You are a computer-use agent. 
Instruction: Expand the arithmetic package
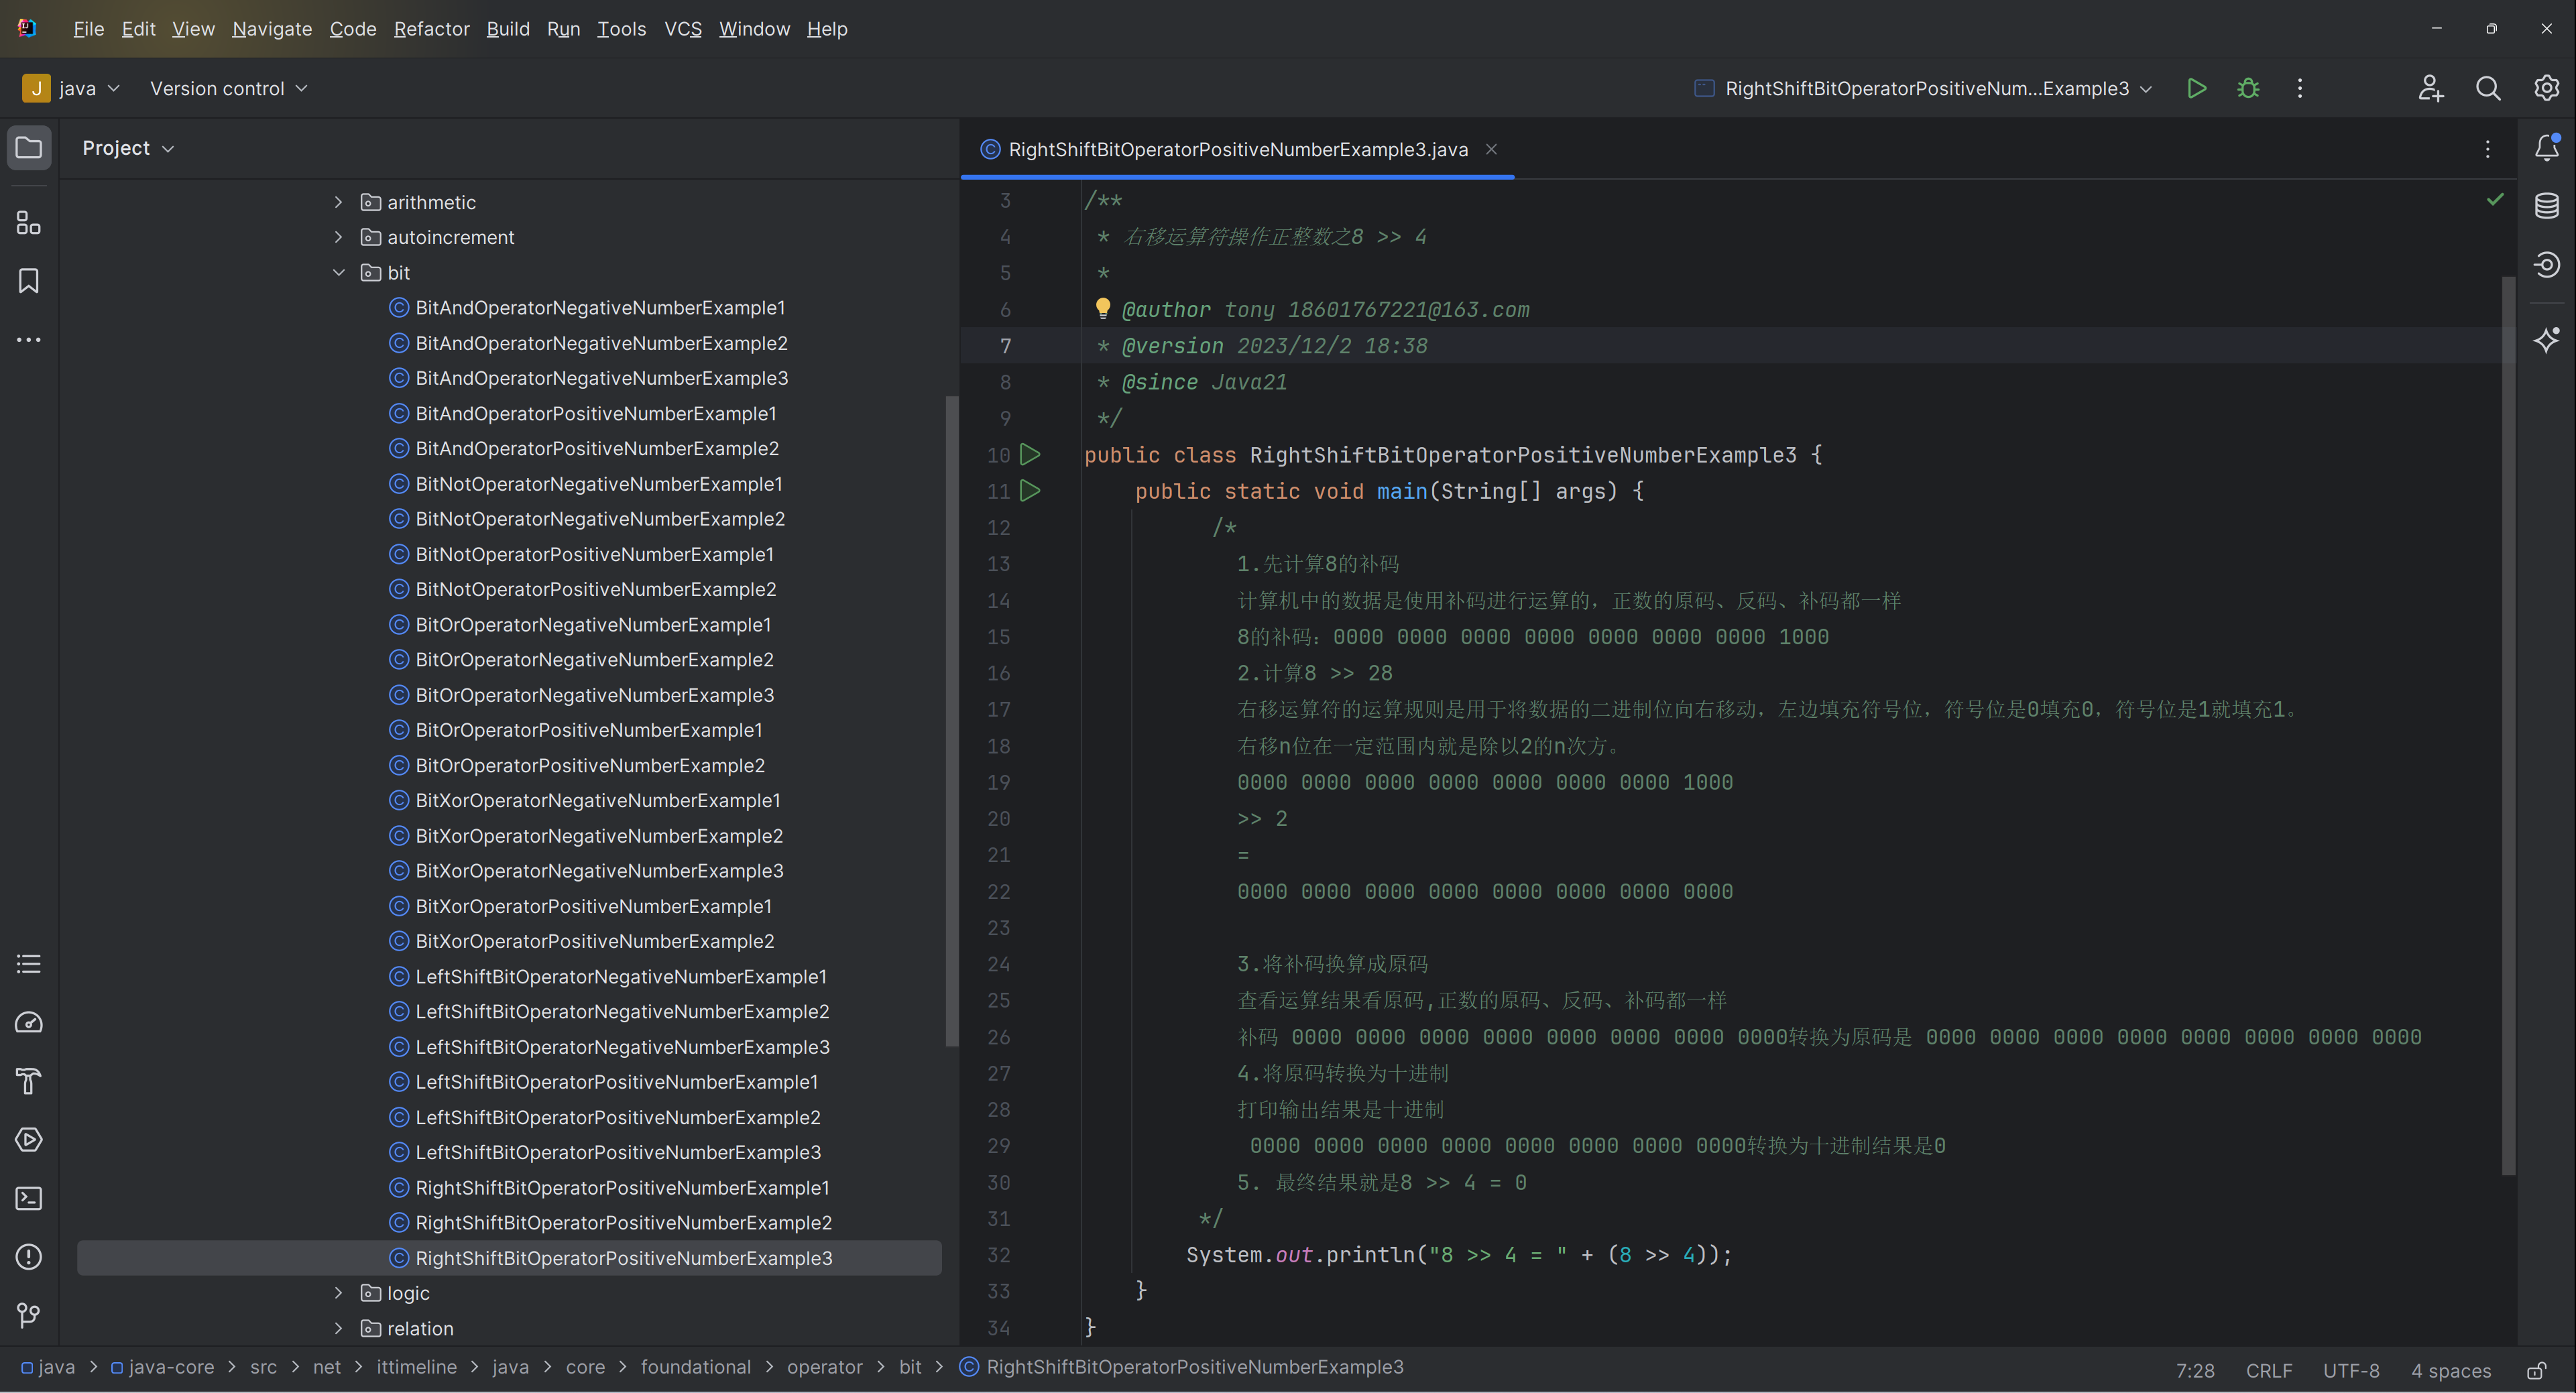pyautogui.click(x=338, y=202)
